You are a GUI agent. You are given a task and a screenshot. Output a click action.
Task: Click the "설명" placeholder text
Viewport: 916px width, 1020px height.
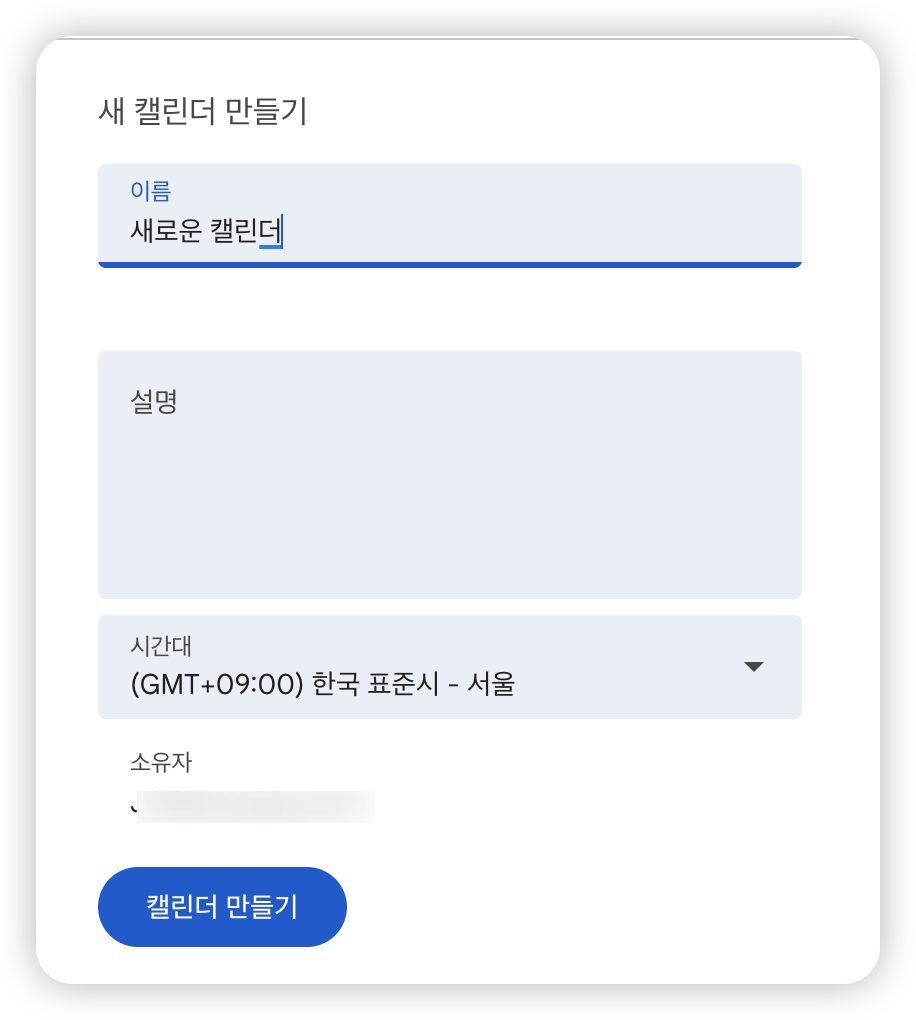(154, 402)
